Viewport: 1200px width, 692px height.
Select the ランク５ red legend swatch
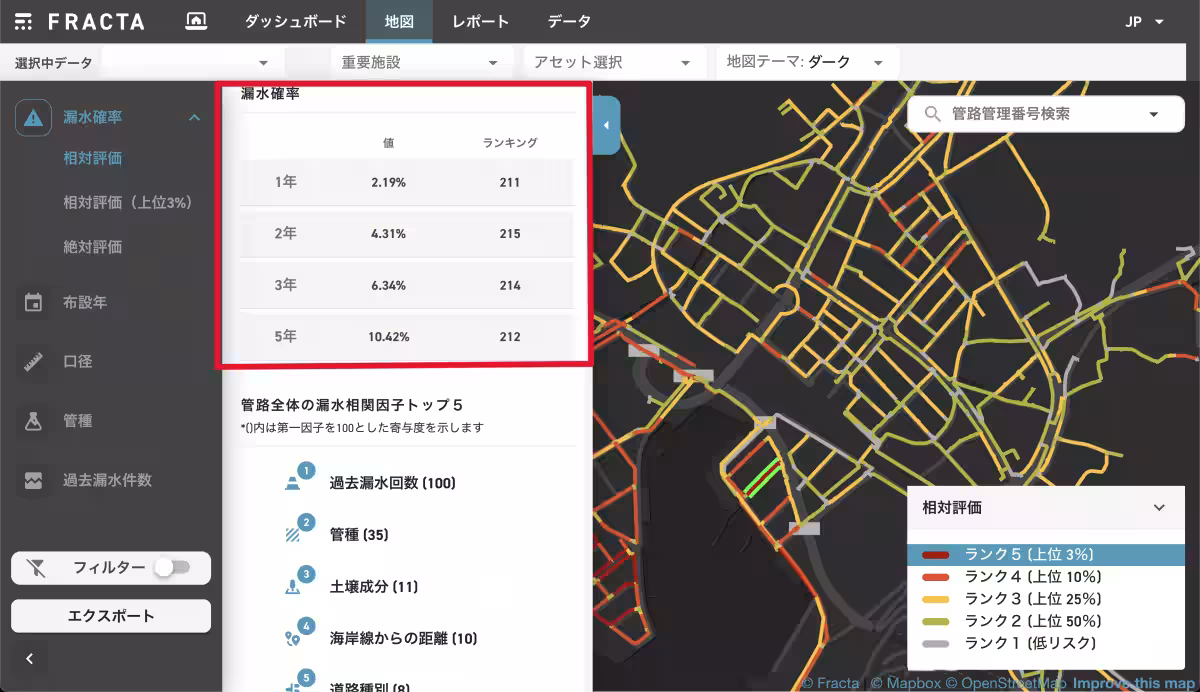(x=935, y=555)
